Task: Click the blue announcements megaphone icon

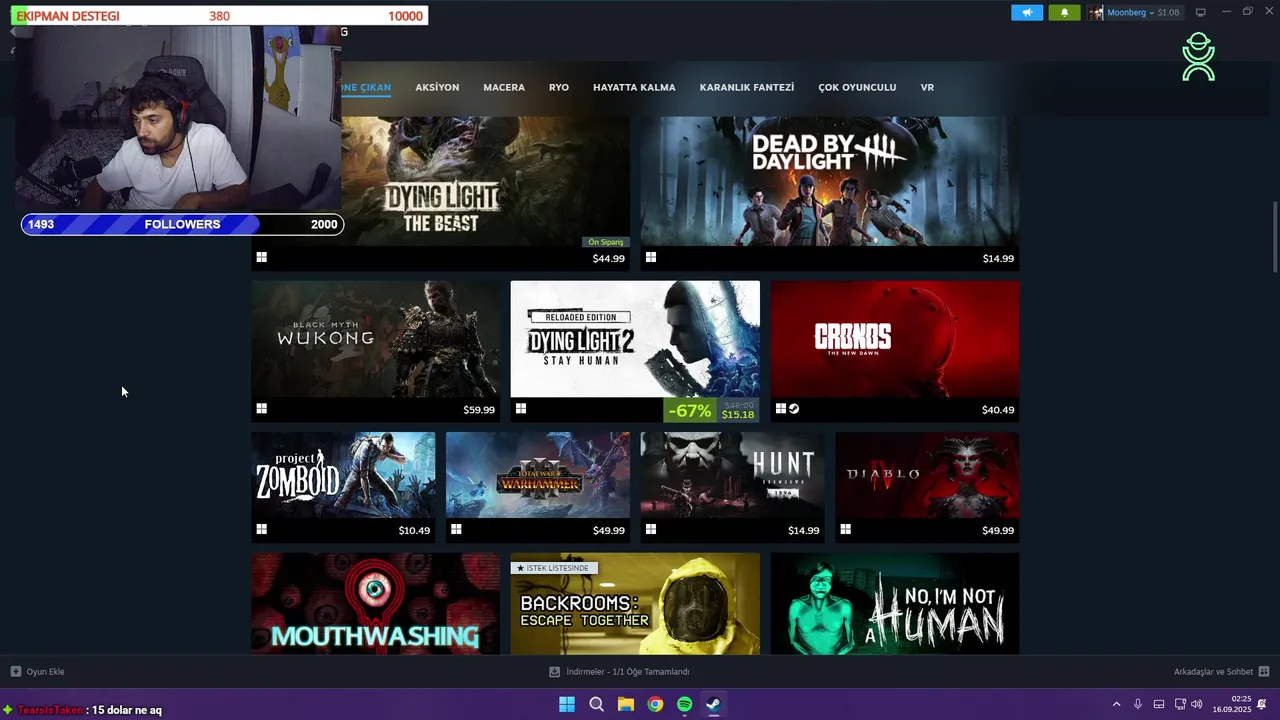Action: click(x=1027, y=12)
